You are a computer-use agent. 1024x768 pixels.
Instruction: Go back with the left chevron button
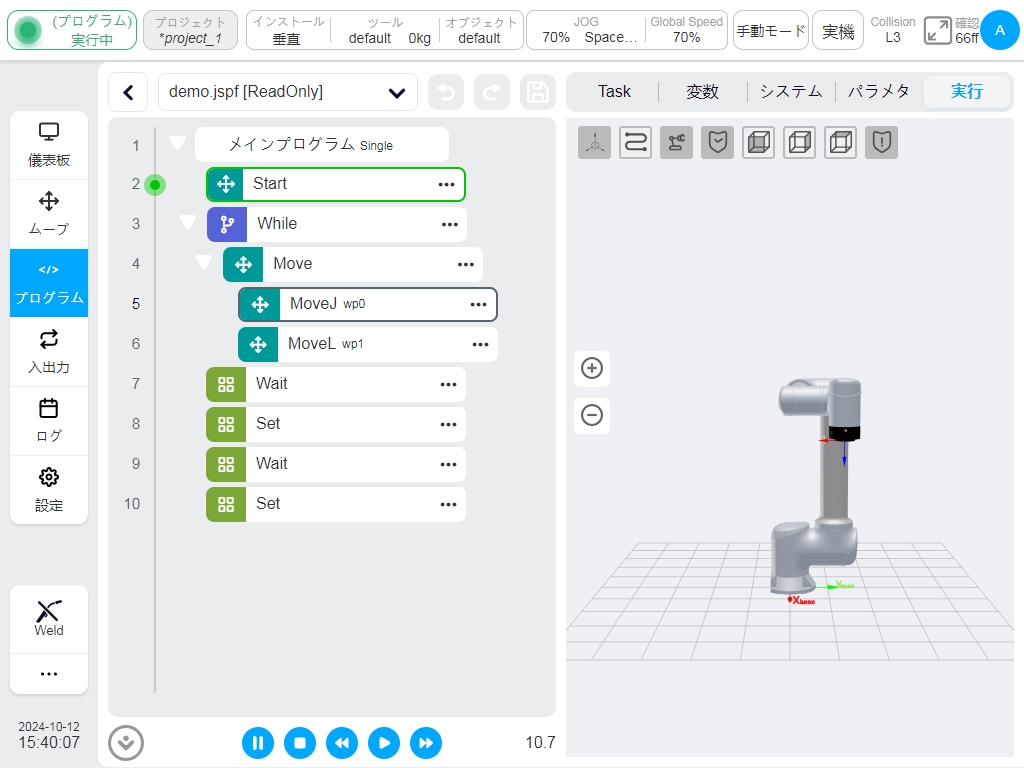tap(129, 92)
